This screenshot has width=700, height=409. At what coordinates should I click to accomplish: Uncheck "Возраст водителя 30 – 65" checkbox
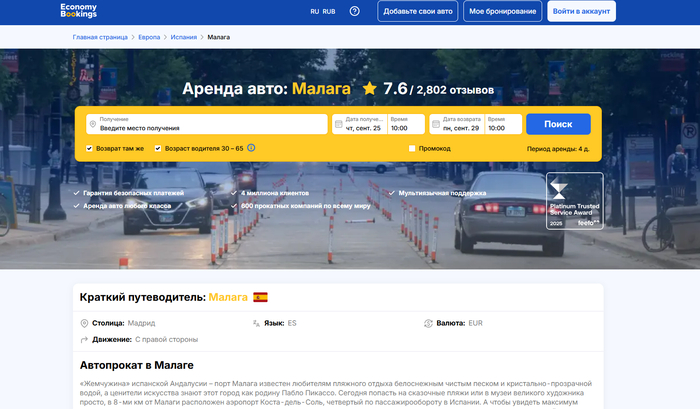[x=158, y=148]
